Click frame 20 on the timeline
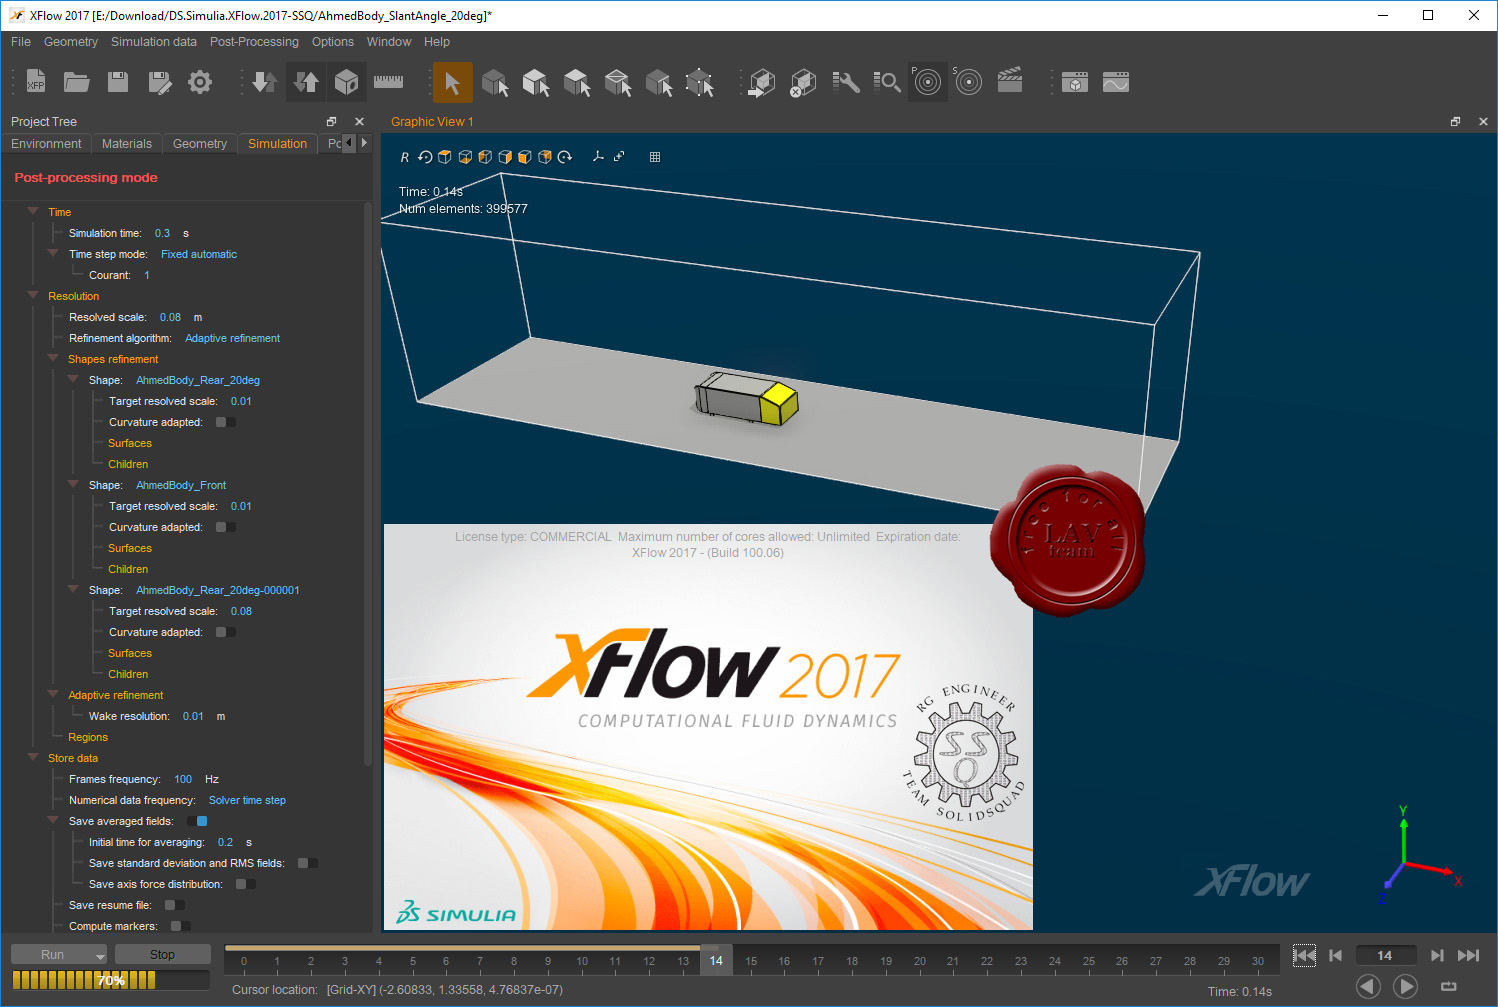This screenshot has height=1007, width=1498. point(920,961)
